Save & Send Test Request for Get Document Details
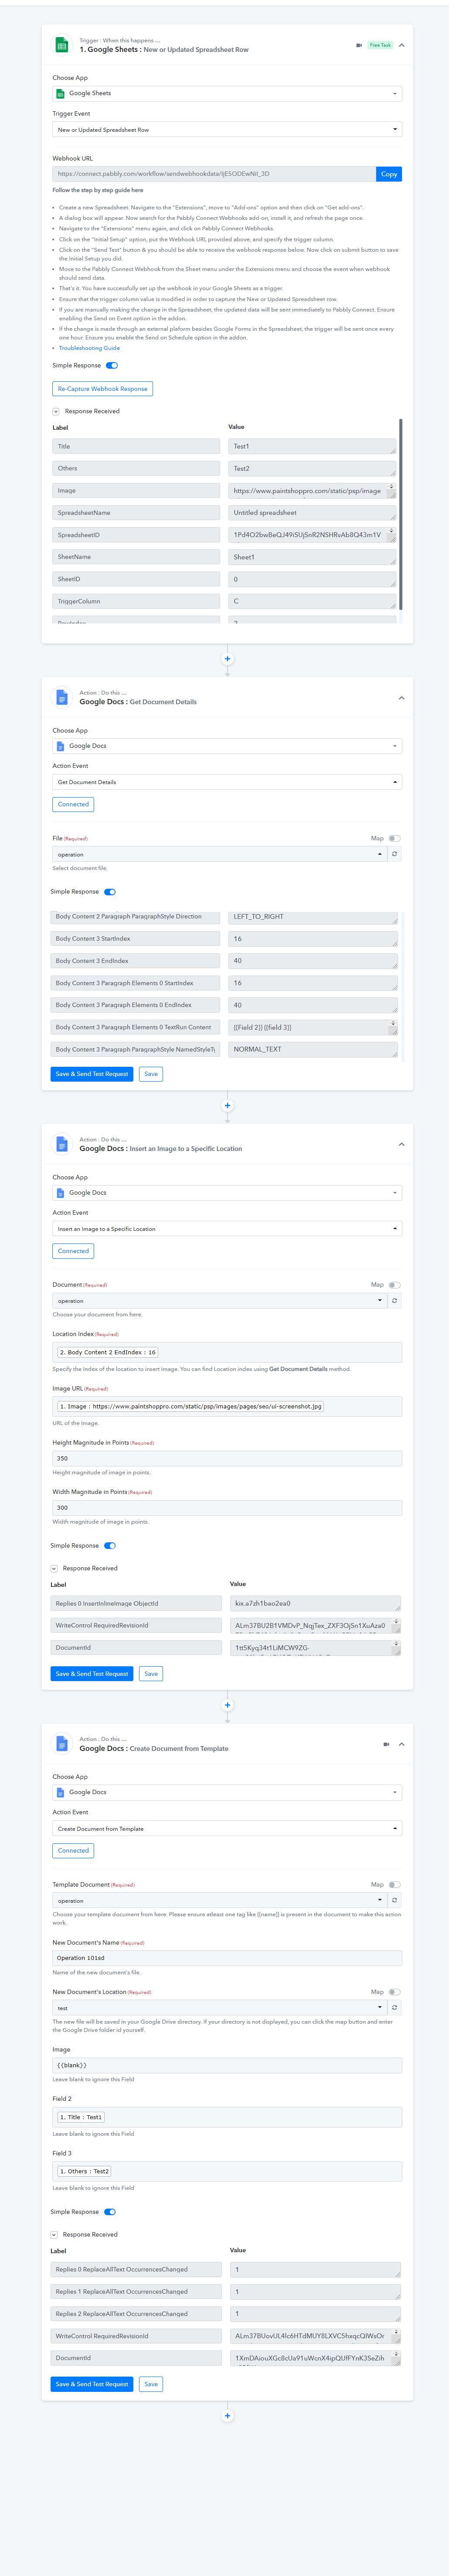 tap(91, 1074)
